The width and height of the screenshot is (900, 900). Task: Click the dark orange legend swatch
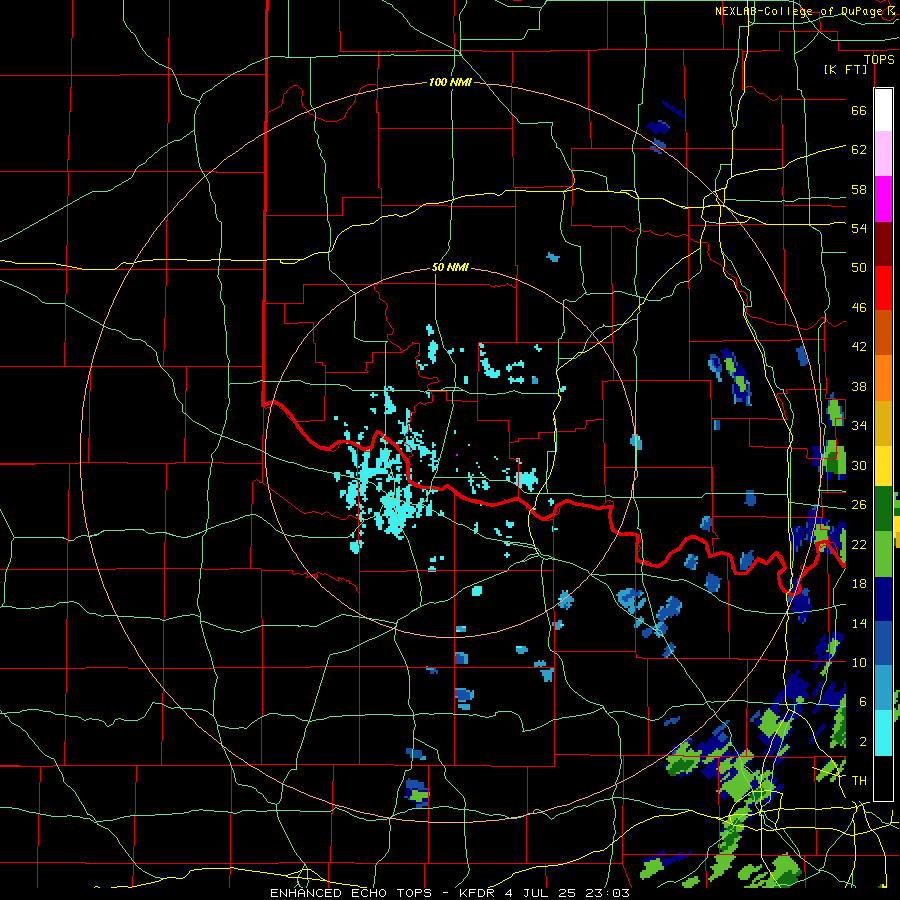tap(883, 333)
